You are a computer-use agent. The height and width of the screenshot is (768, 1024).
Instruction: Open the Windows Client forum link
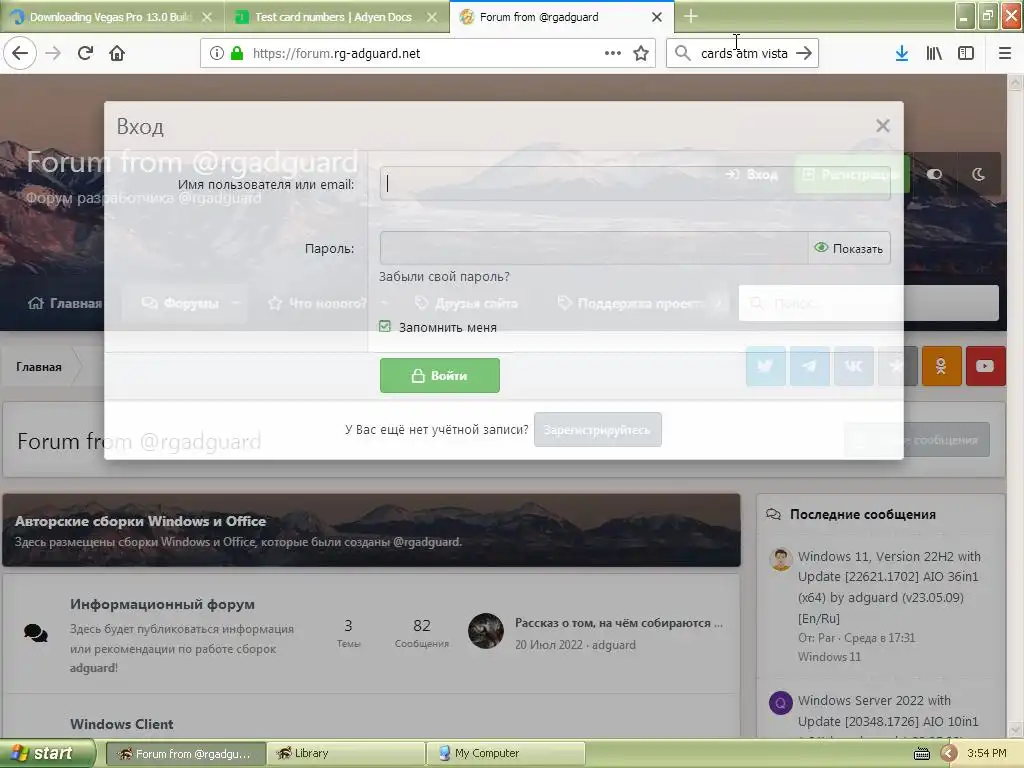click(121, 724)
